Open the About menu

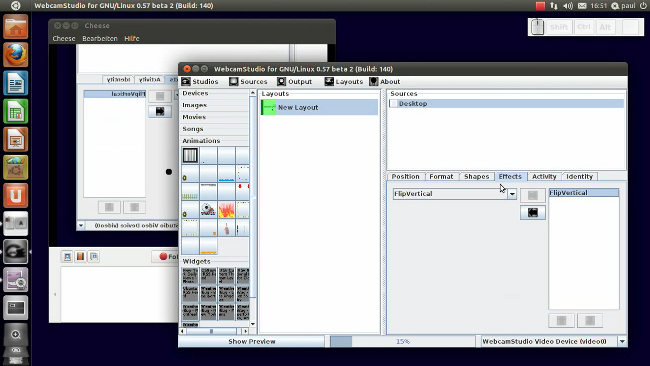(385, 82)
